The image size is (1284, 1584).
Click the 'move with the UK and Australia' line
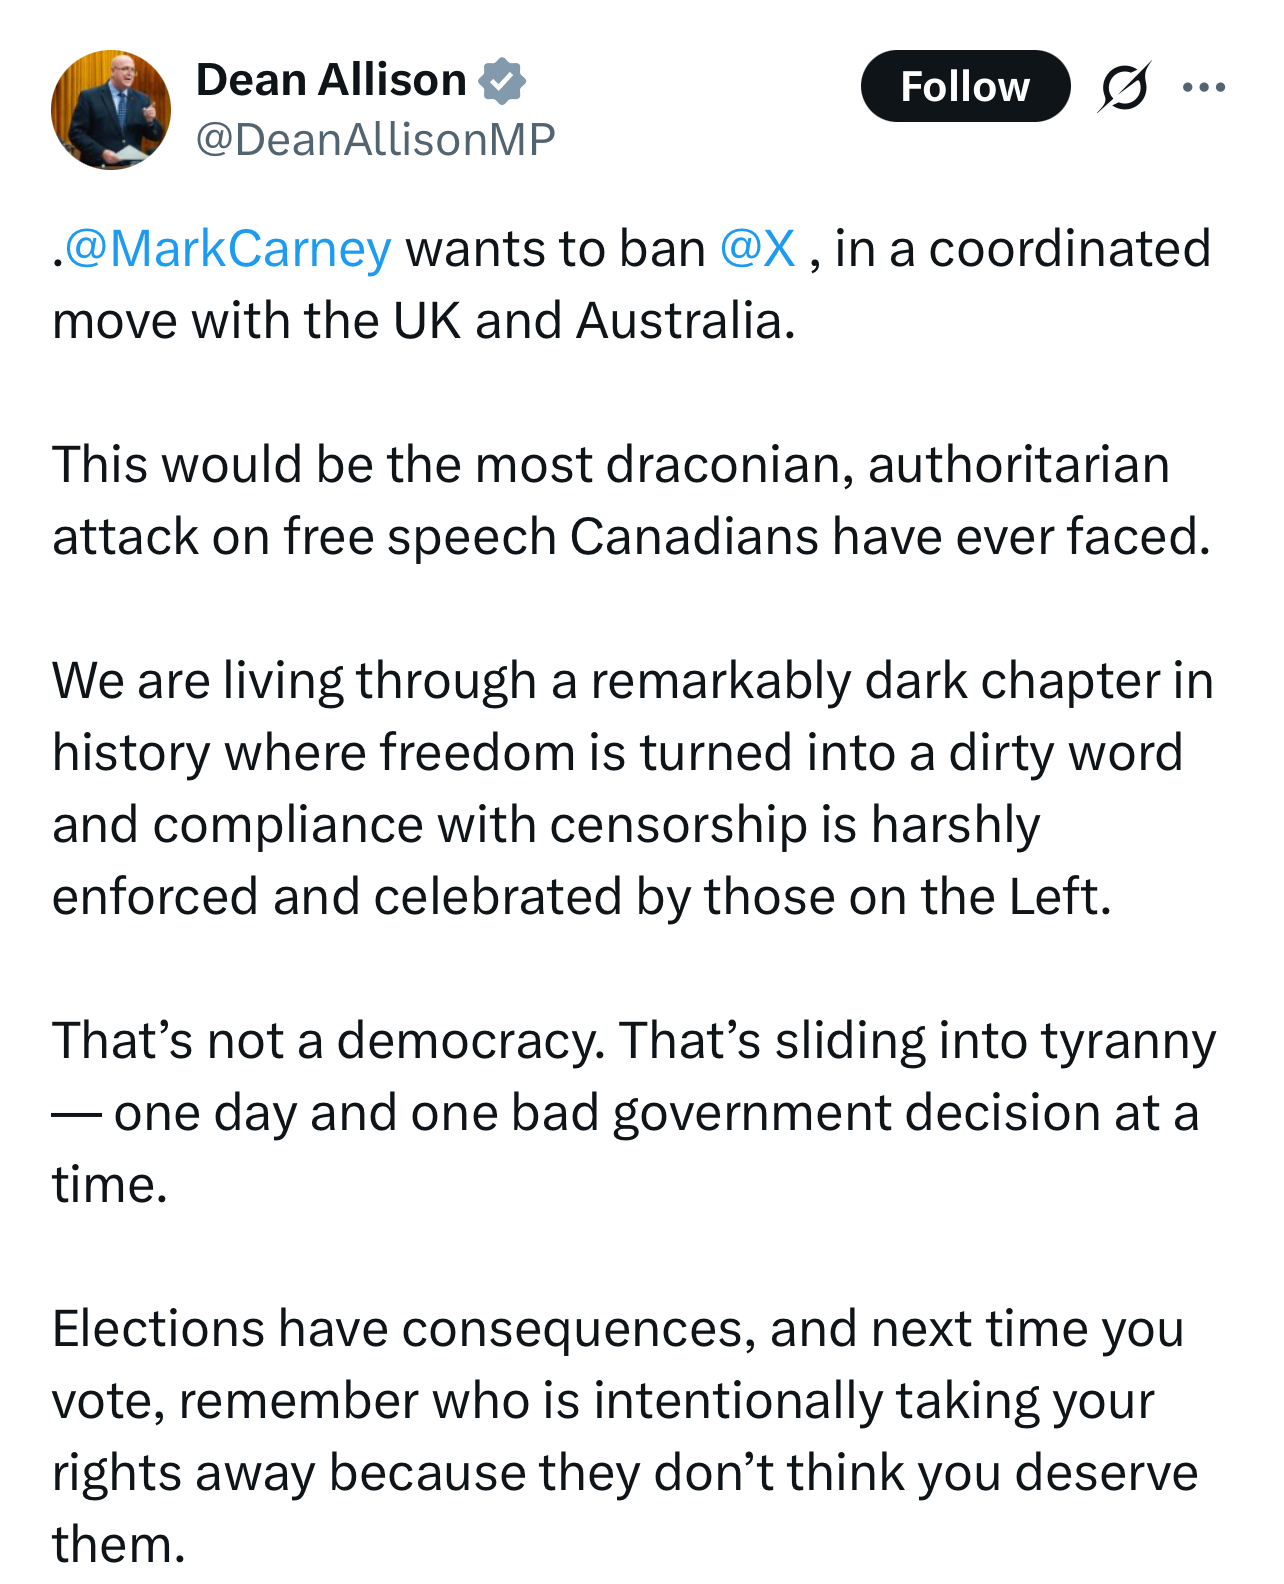(x=424, y=321)
